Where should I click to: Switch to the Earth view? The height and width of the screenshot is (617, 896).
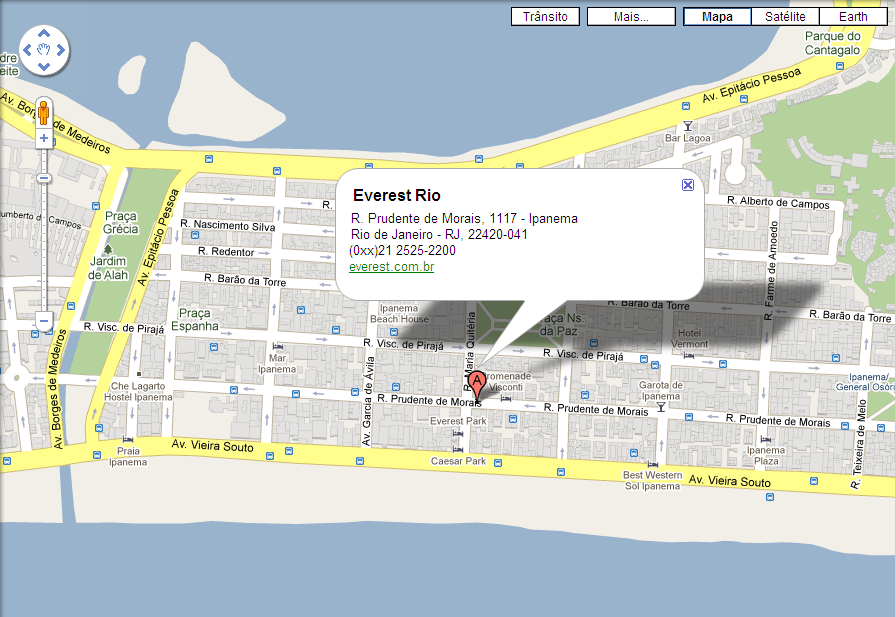853,17
